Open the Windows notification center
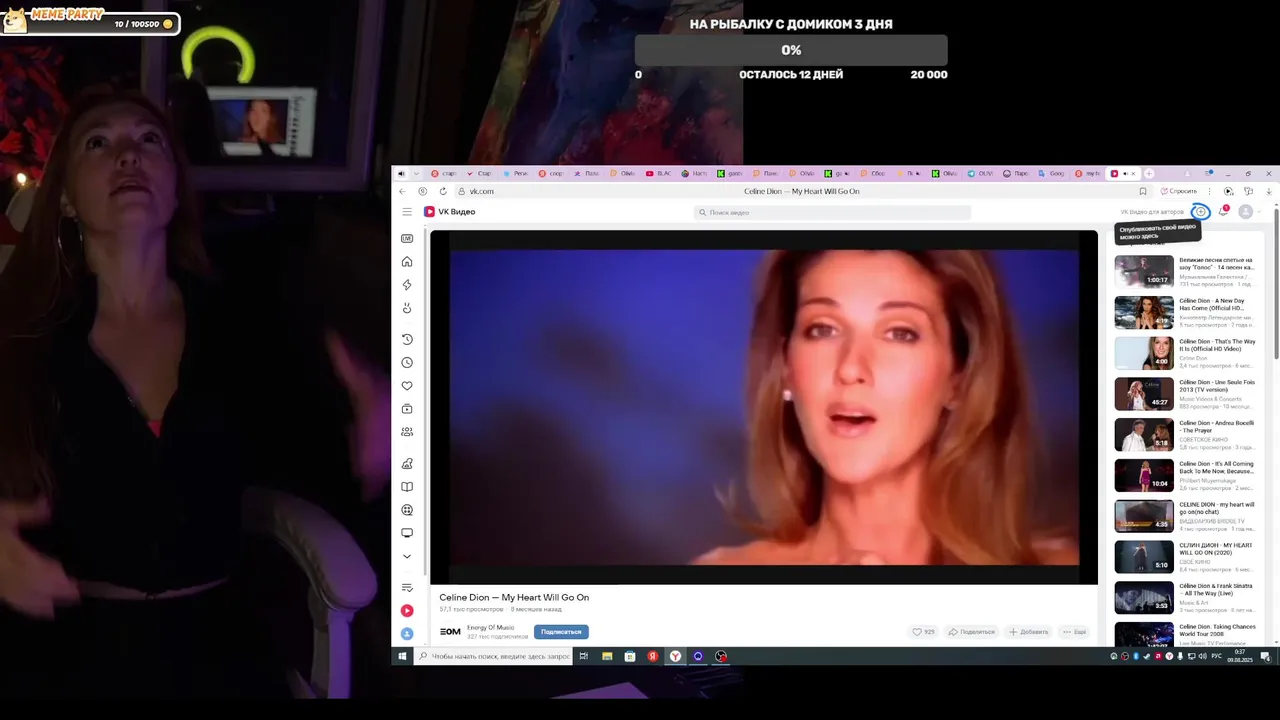 click(x=1266, y=656)
